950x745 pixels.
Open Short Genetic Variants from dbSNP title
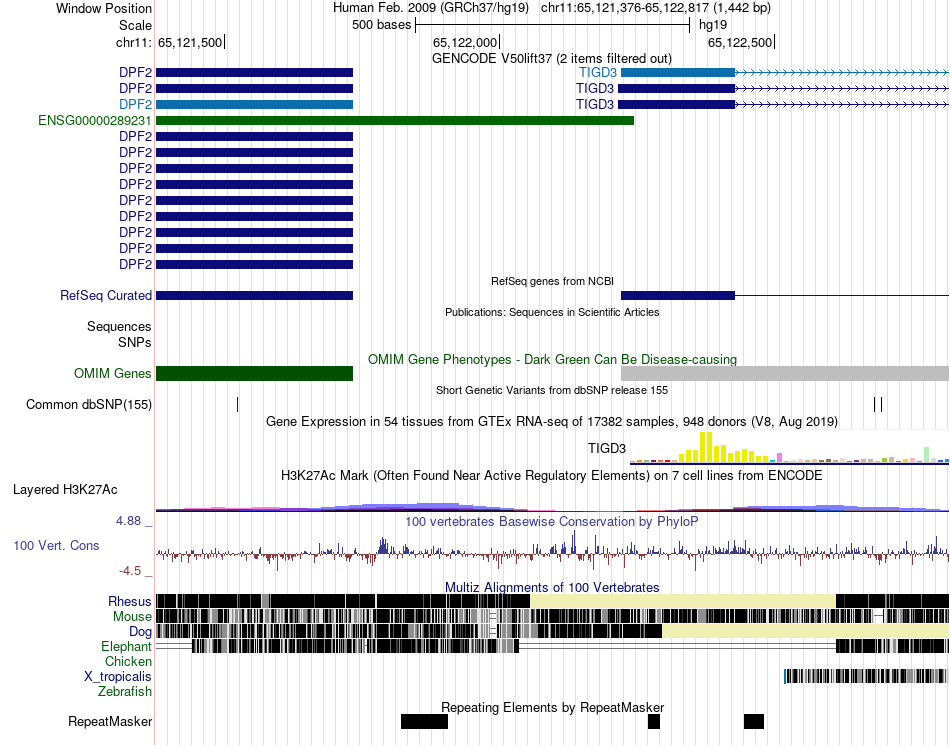coord(552,390)
